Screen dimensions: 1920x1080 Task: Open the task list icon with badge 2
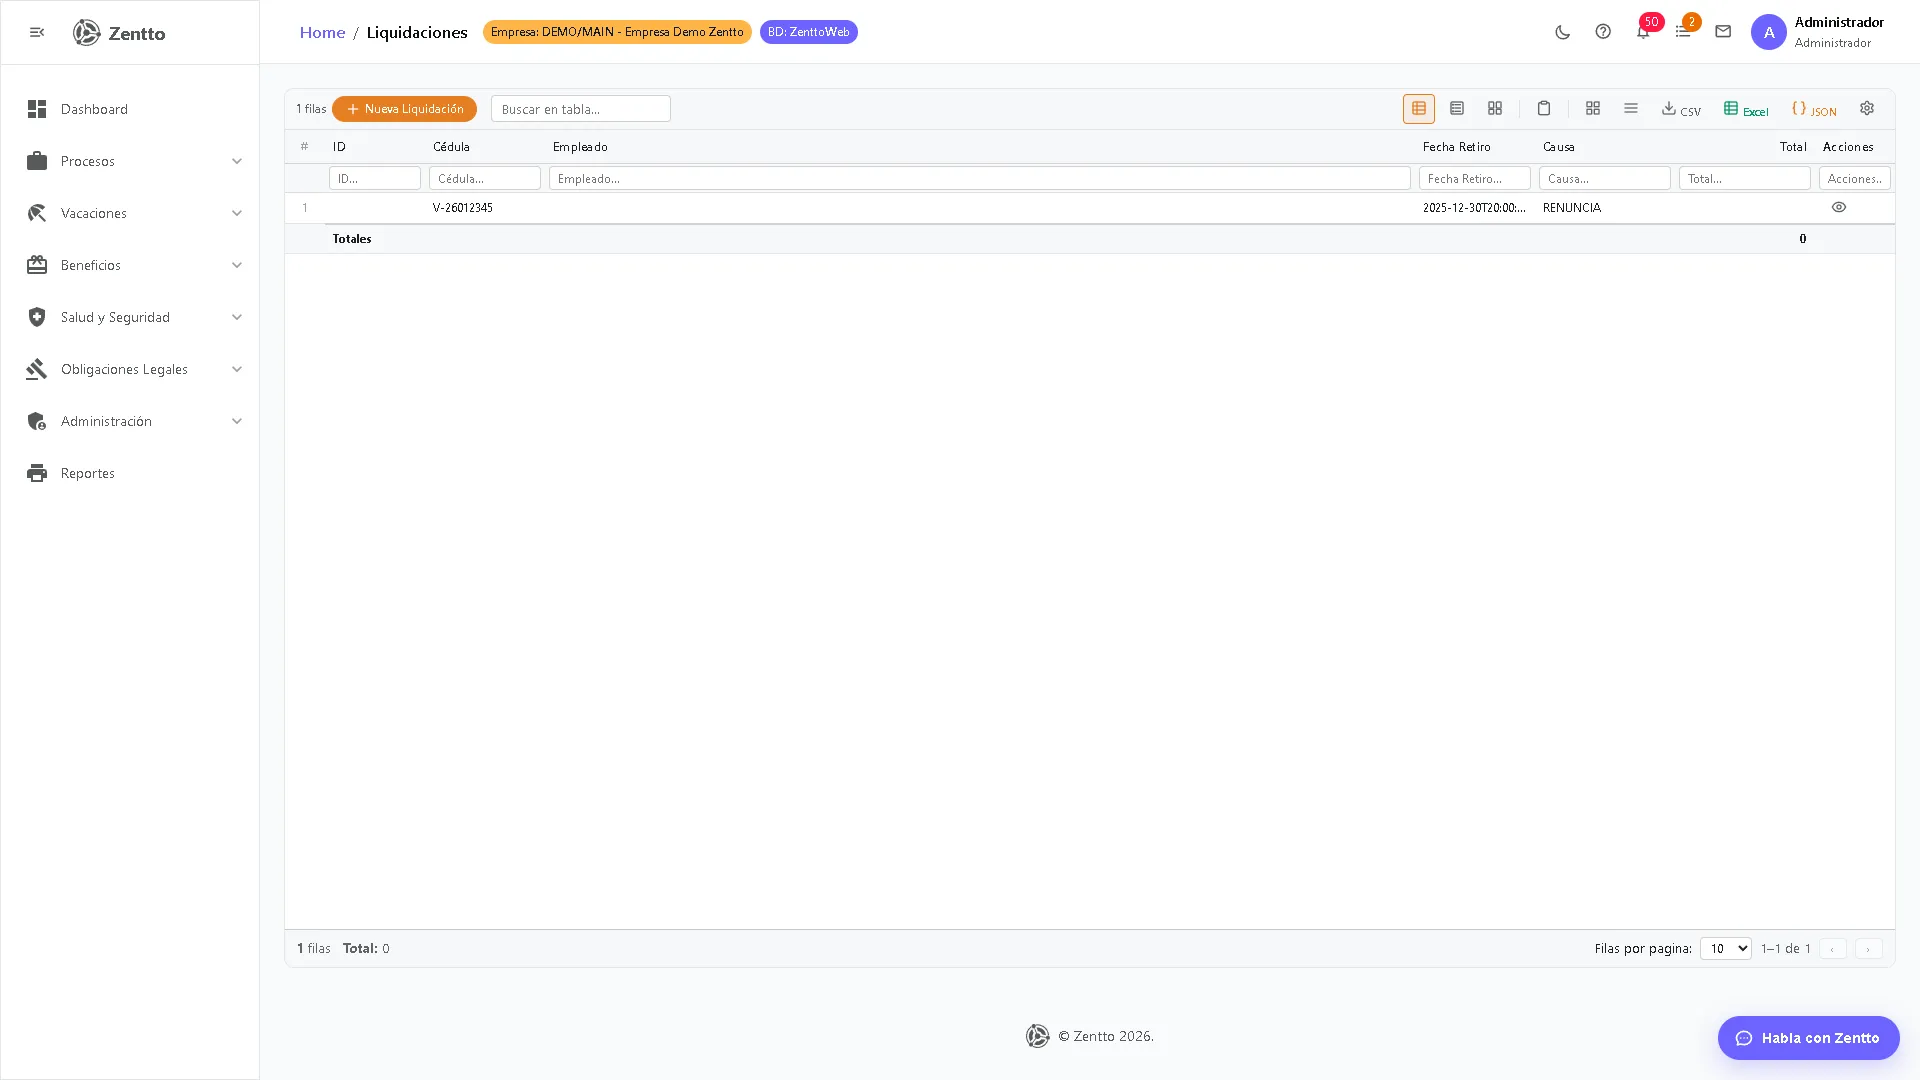click(x=1683, y=32)
